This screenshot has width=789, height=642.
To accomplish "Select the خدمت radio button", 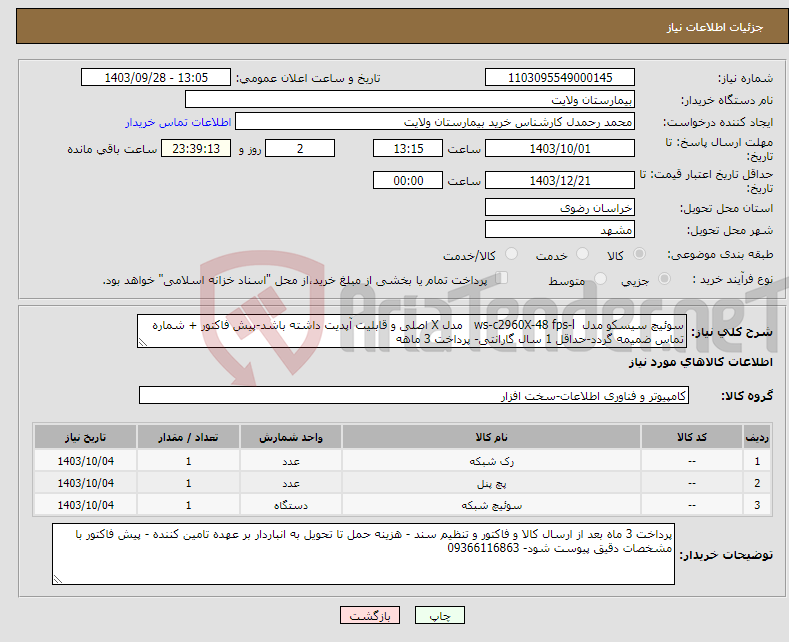I will [582, 254].
